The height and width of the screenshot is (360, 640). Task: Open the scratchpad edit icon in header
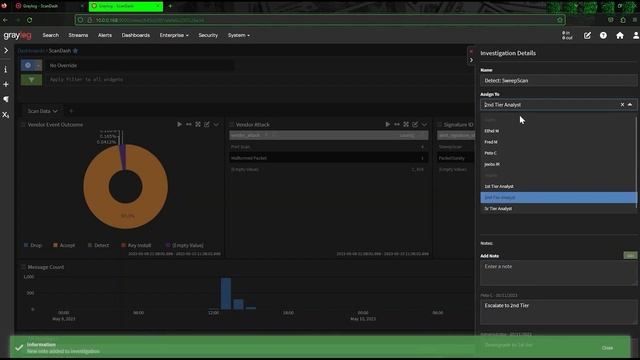coord(587,36)
